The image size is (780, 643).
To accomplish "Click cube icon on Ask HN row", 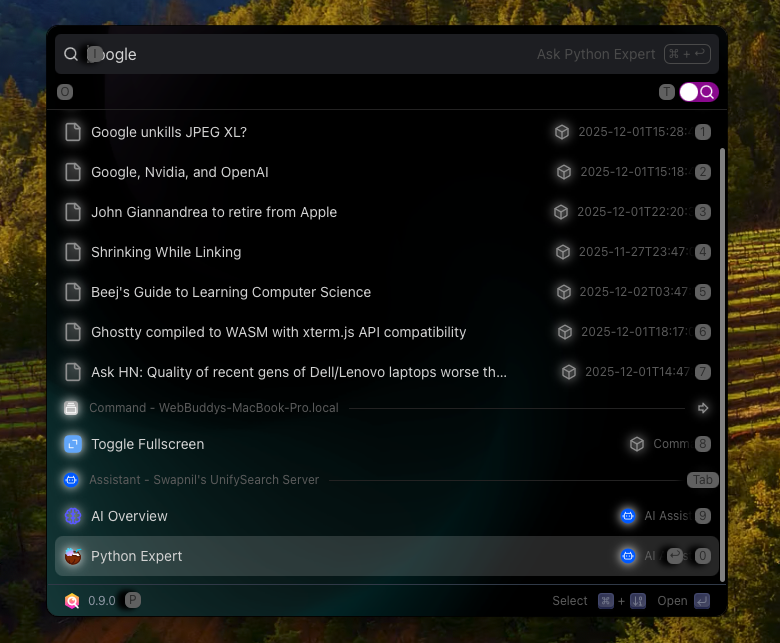I will click(569, 372).
